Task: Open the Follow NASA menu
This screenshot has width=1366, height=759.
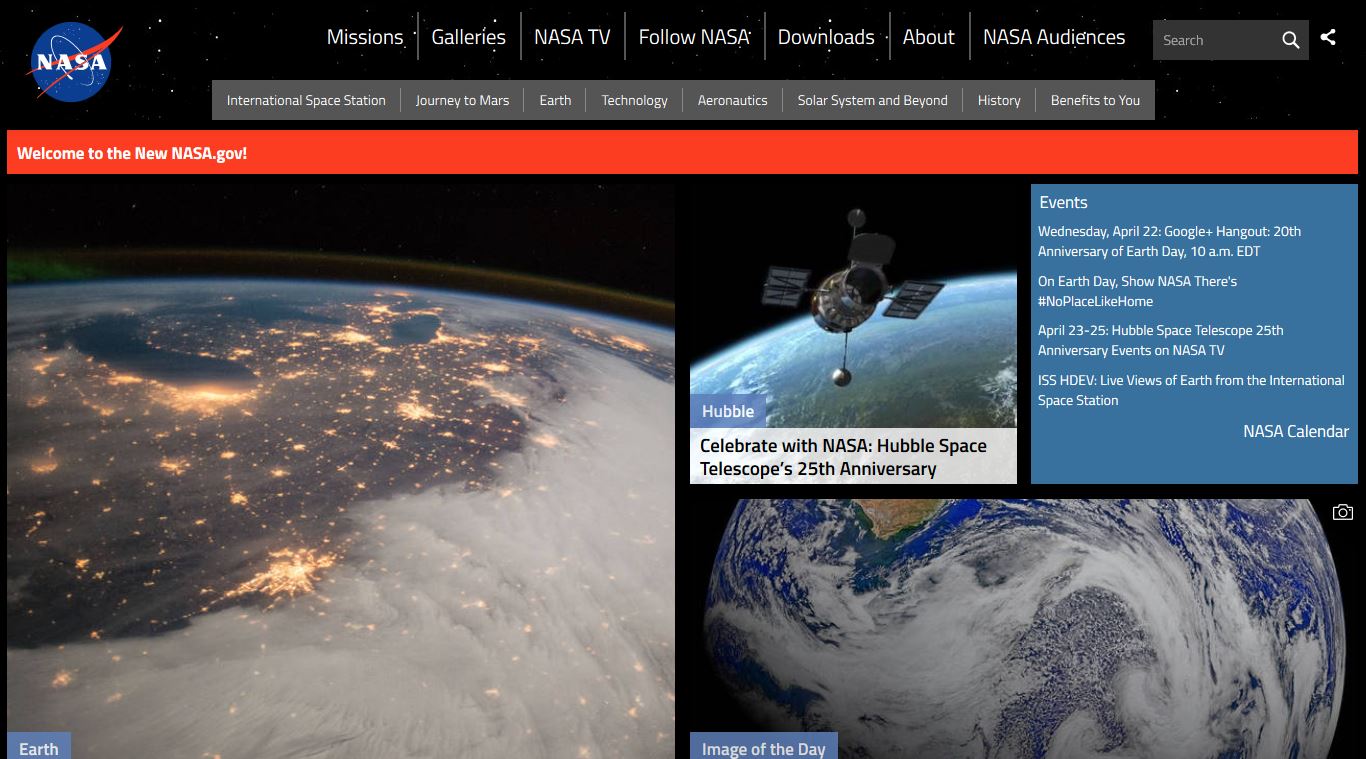Action: coord(694,37)
